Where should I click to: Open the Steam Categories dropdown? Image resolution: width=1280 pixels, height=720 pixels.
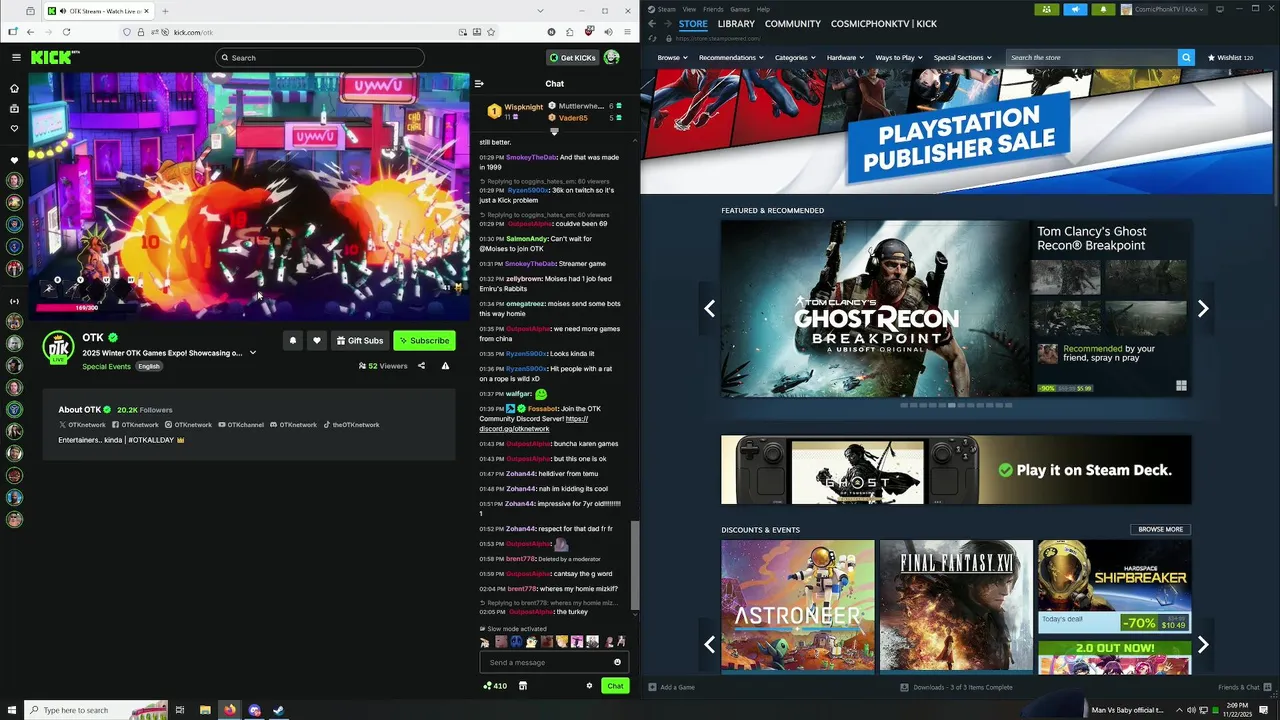pyautogui.click(x=795, y=57)
